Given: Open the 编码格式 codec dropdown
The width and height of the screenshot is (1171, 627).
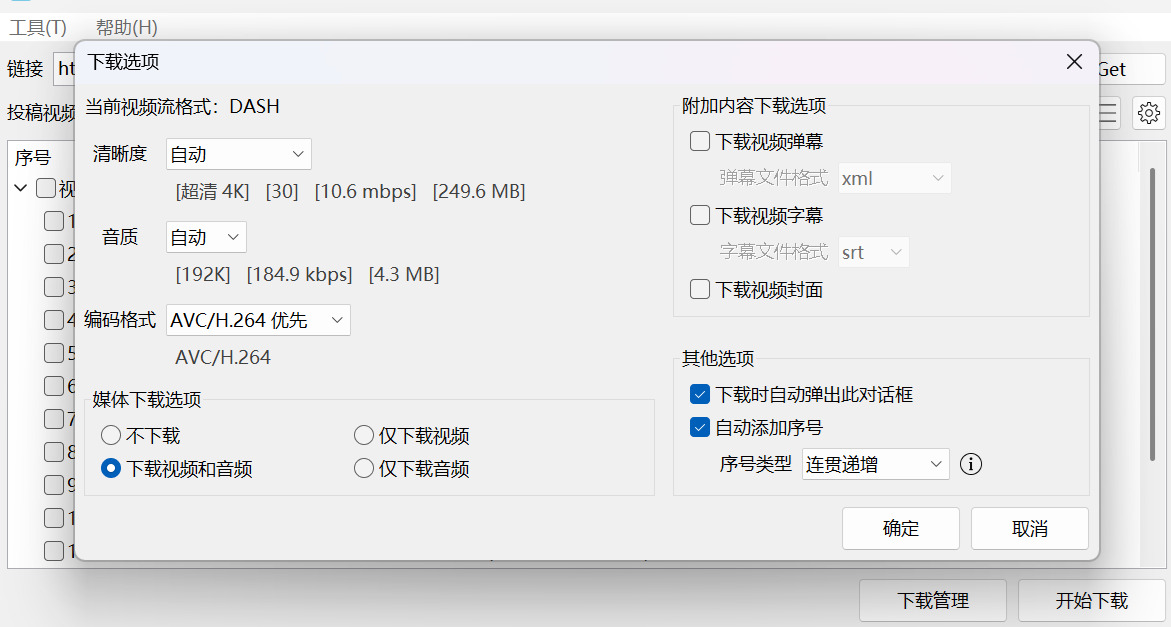Looking at the screenshot, I should (x=258, y=320).
